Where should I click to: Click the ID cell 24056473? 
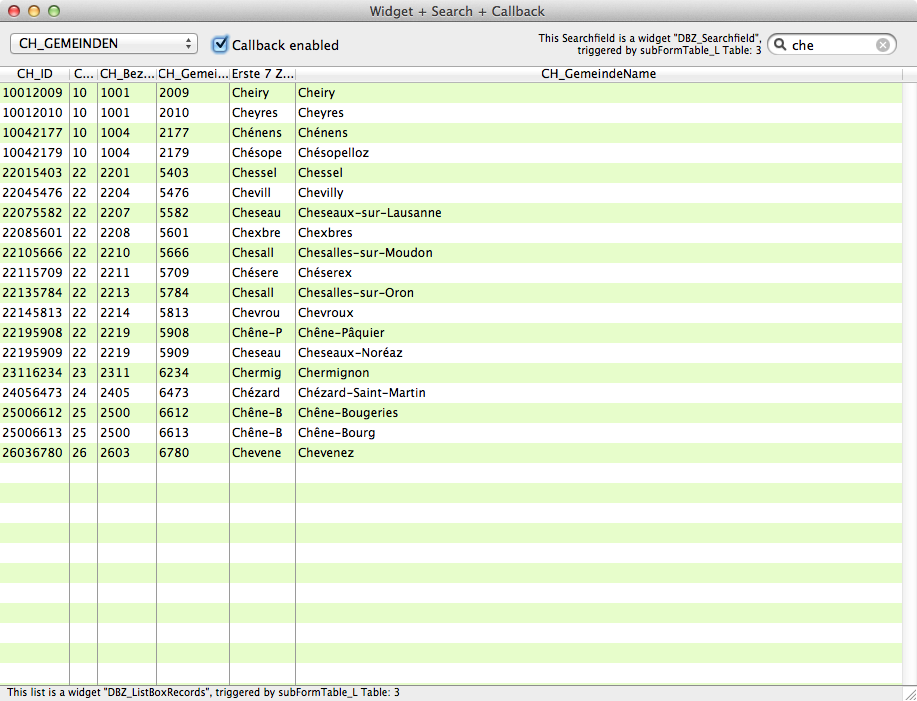[x=33, y=393]
